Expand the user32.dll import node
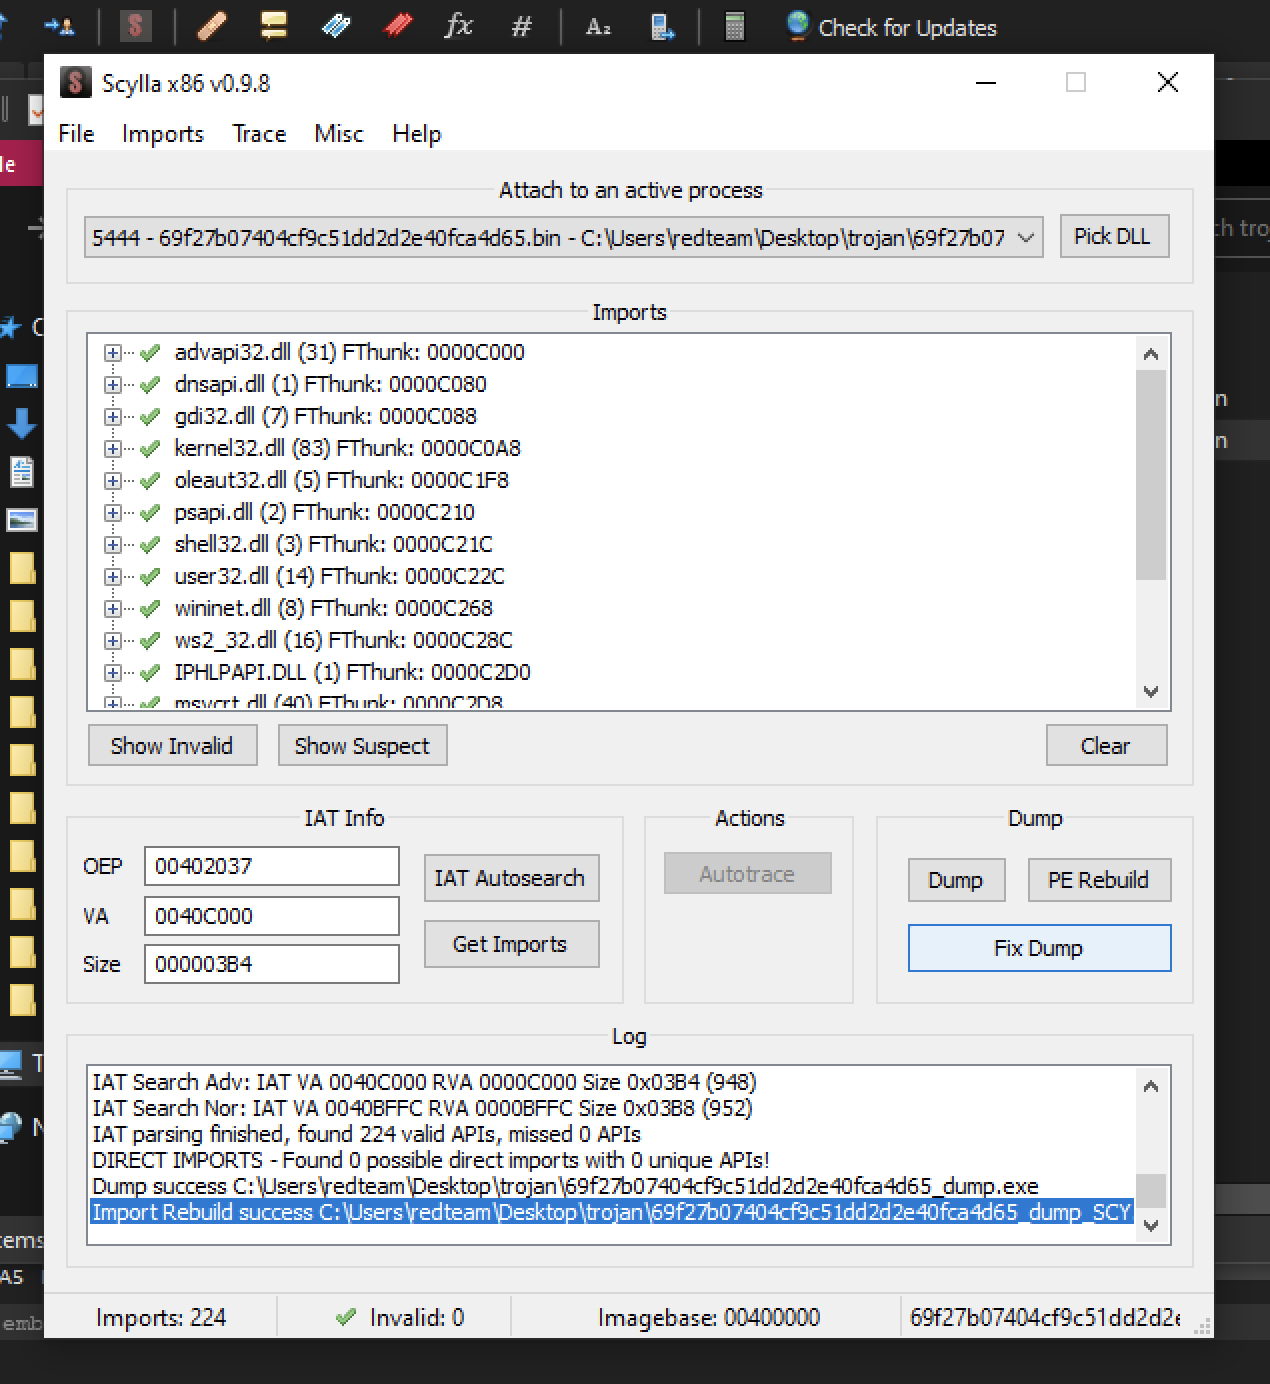This screenshot has width=1270, height=1384. [113, 577]
